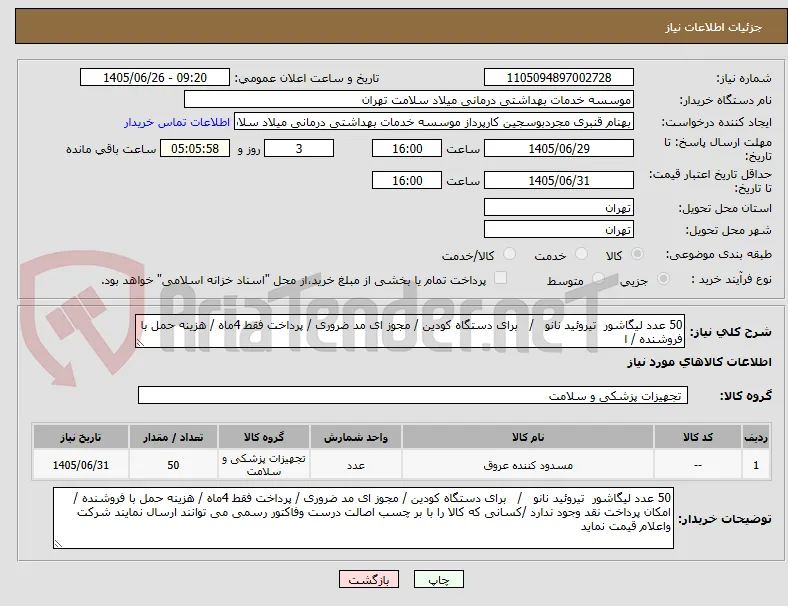Click the item name cell مسدود کننده عروق
The height and width of the screenshot is (606, 788).
coord(528,465)
